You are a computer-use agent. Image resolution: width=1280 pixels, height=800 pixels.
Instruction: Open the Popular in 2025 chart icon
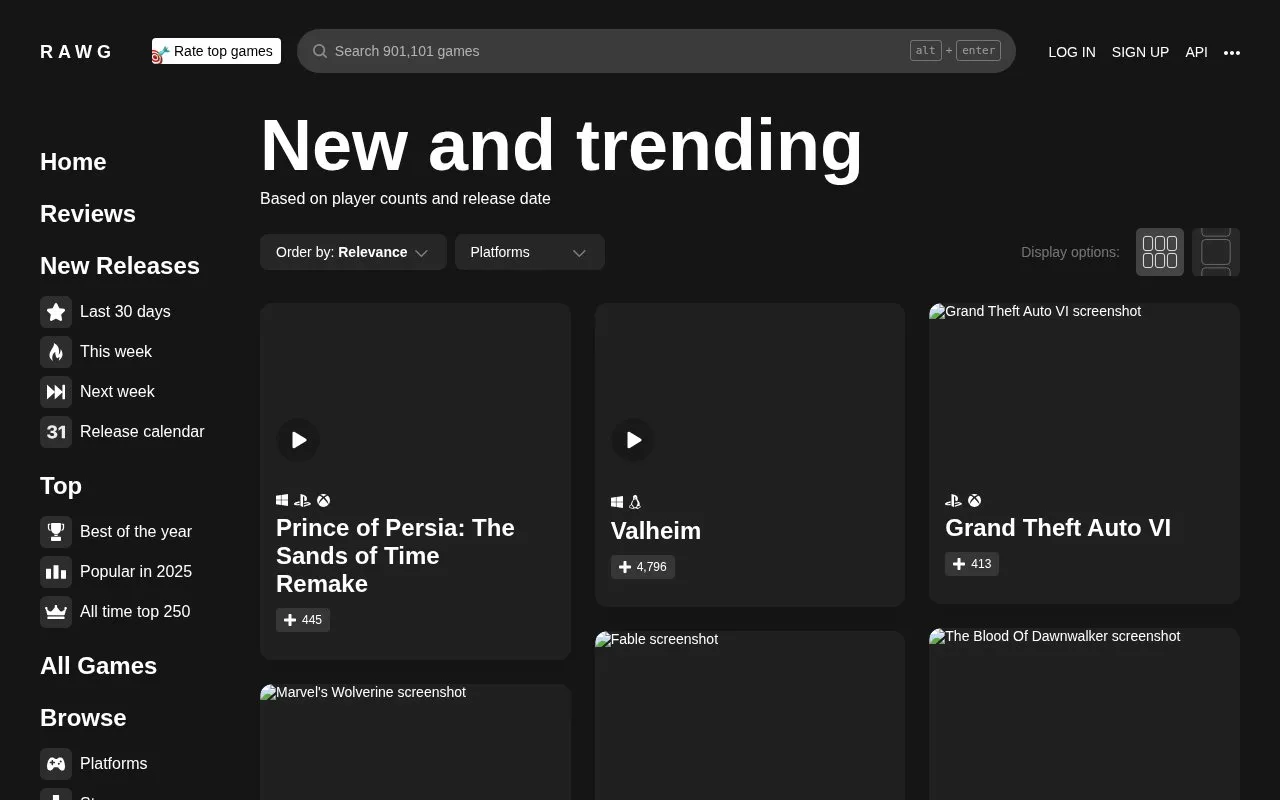(x=56, y=572)
